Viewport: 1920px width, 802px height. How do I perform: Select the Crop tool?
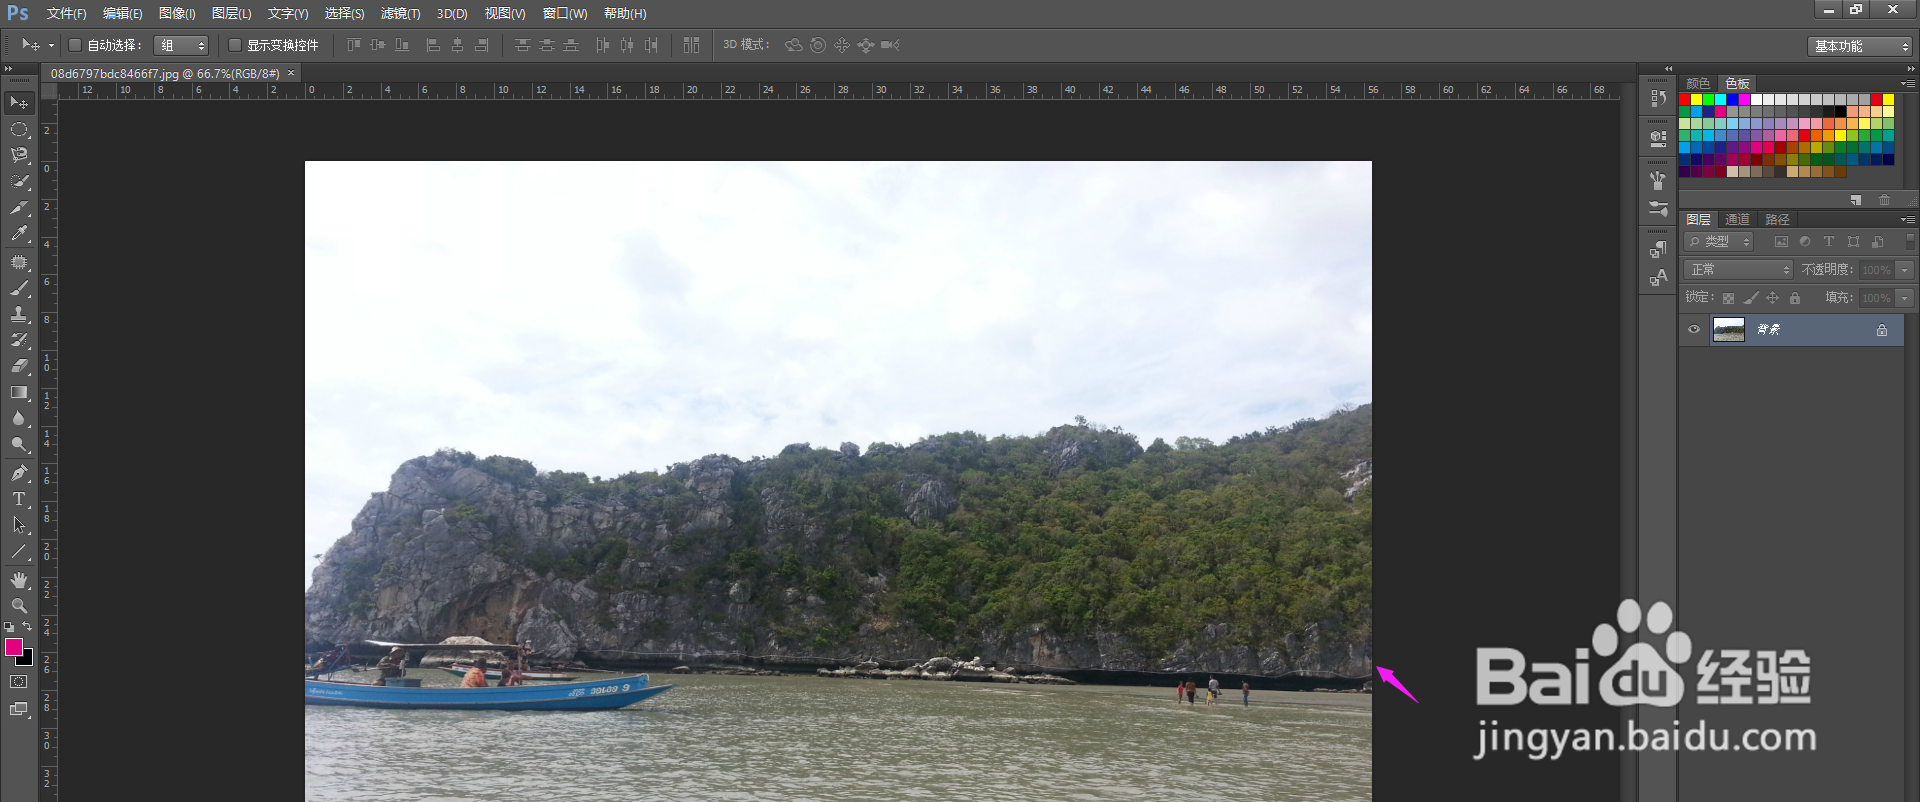pyautogui.click(x=19, y=208)
